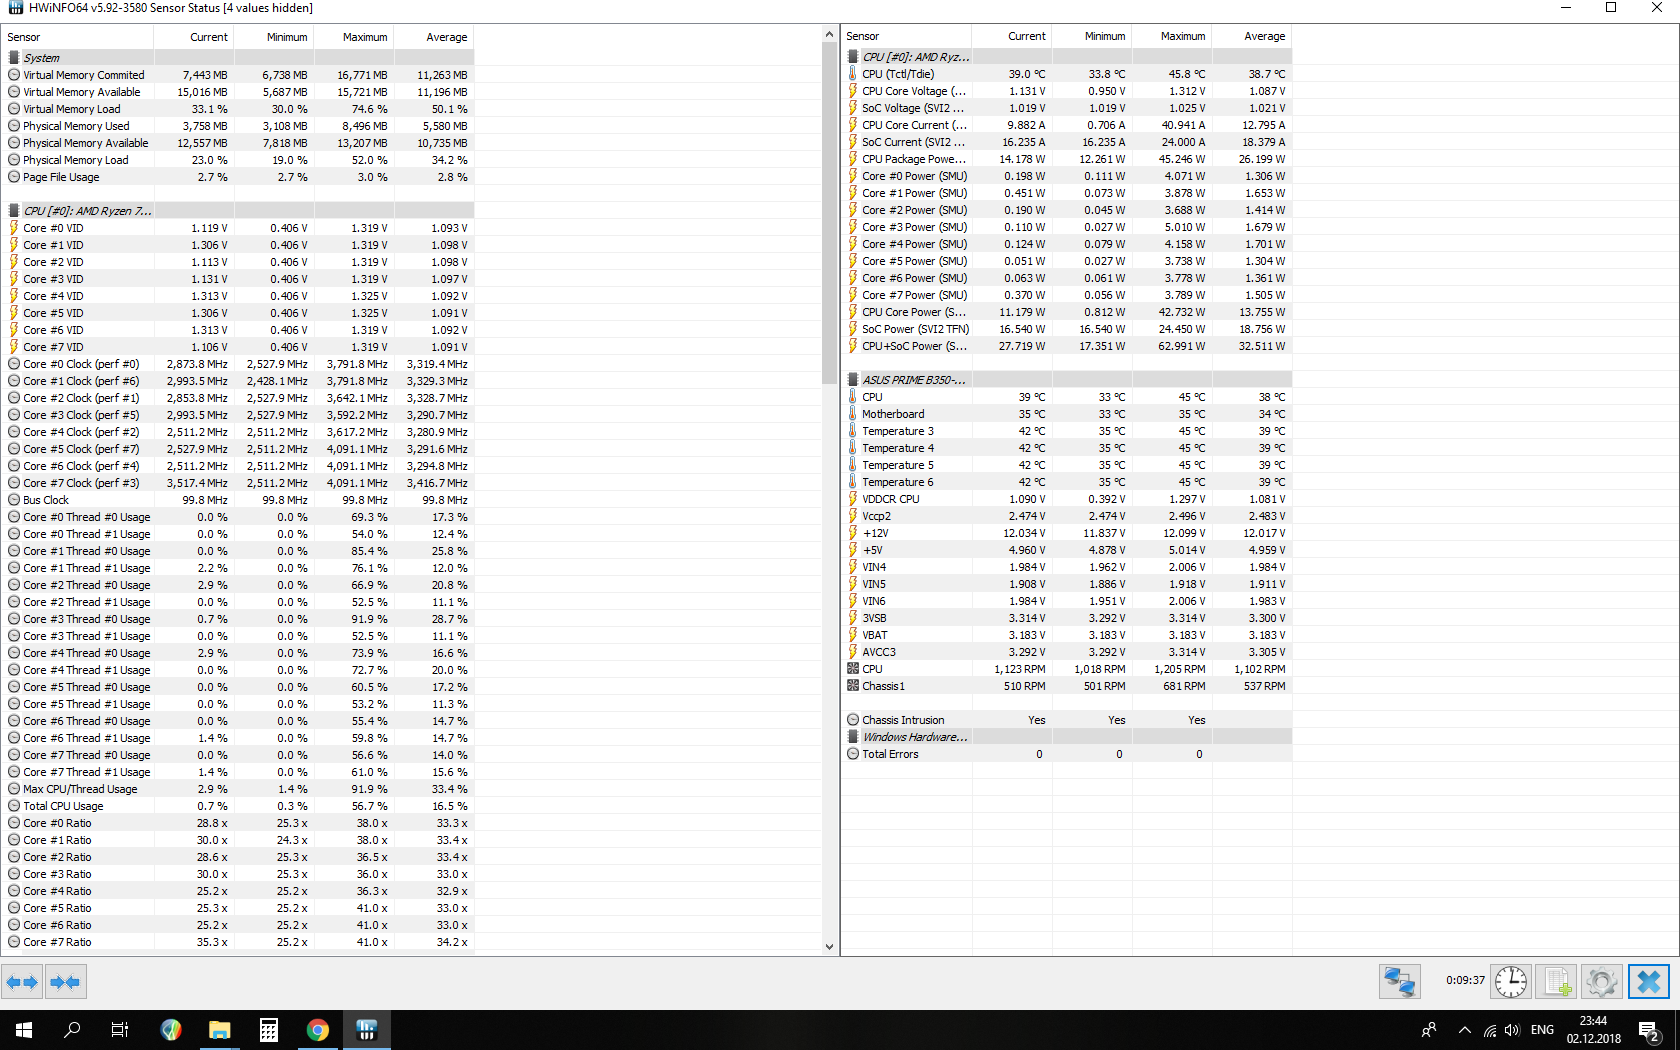Start logging with the sheet icon
Screen dimensions: 1680x1050
click(1556, 982)
